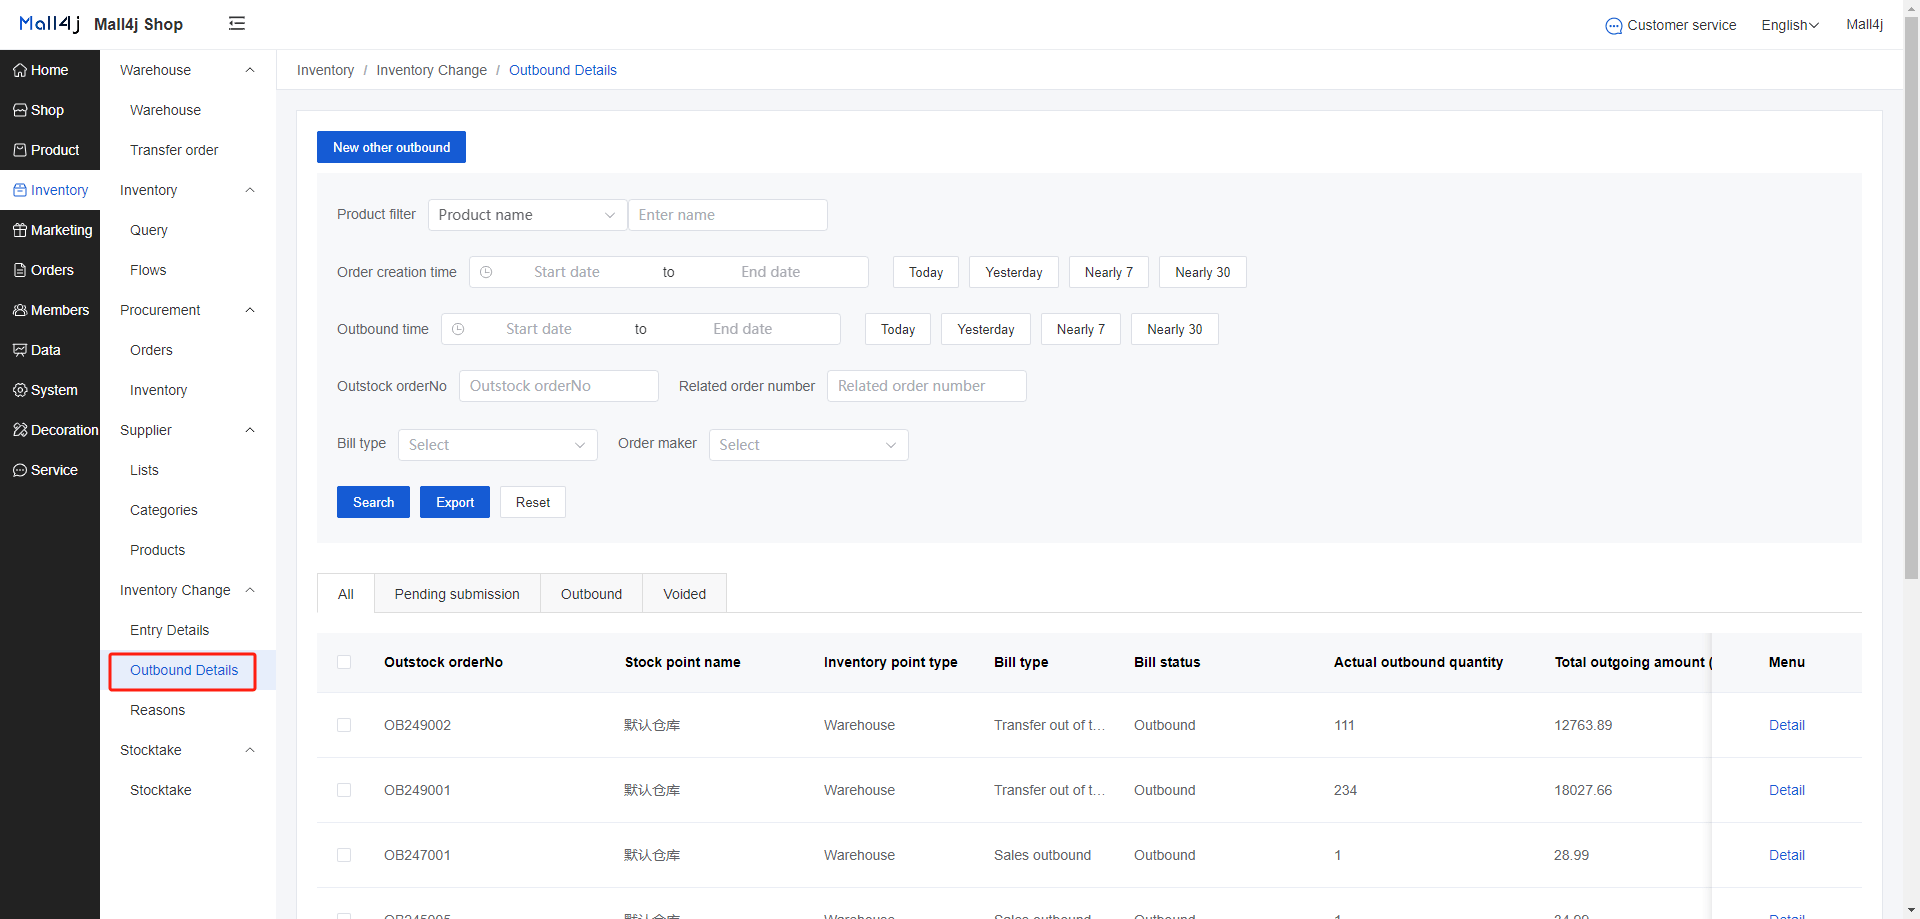Open the Product name filter dropdown
The height and width of the screenshot is (919, 1920).
pyautogui.click(x=527, y=215)
